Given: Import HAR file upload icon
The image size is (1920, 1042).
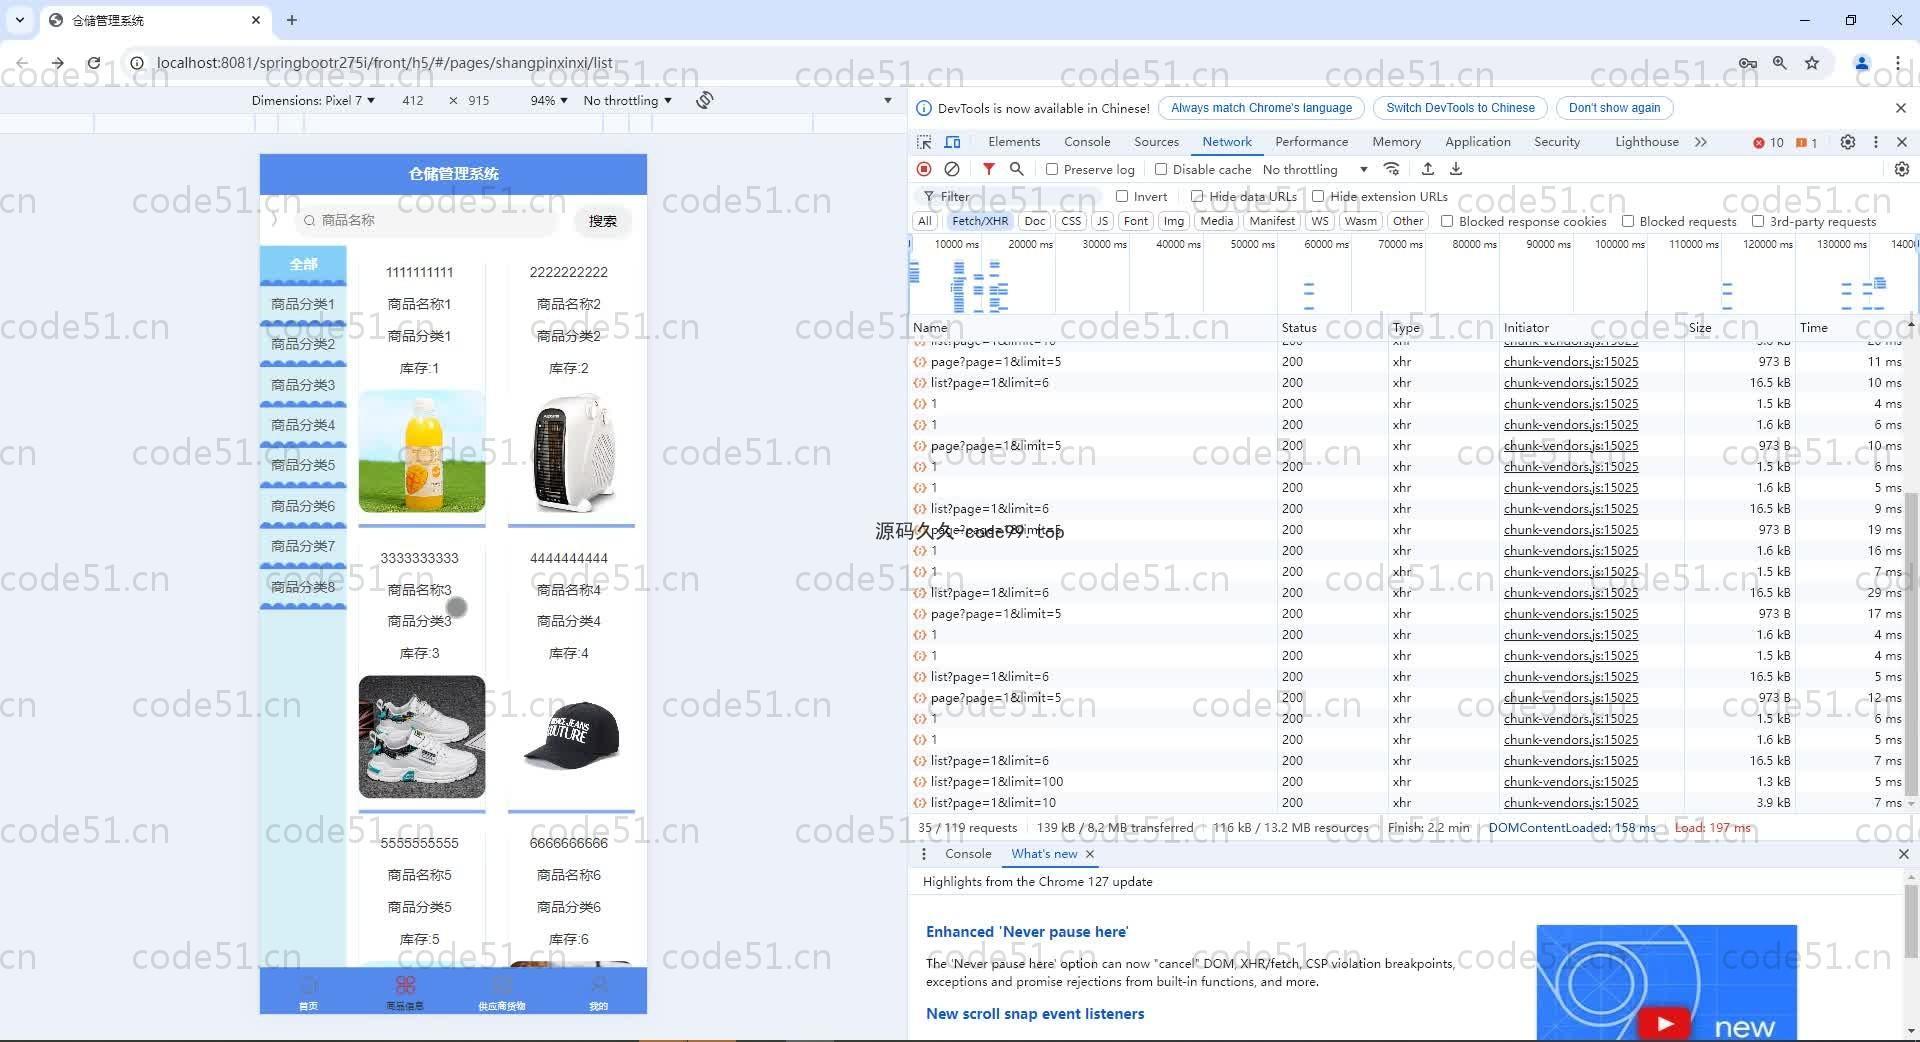Looking at the screenshot, I should coord(1428,169).
